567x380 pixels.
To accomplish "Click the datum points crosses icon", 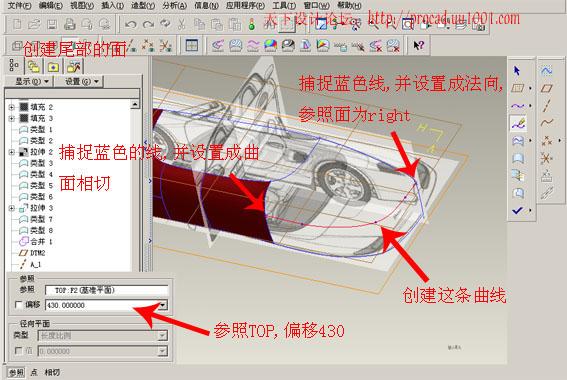I will point(546,141).
